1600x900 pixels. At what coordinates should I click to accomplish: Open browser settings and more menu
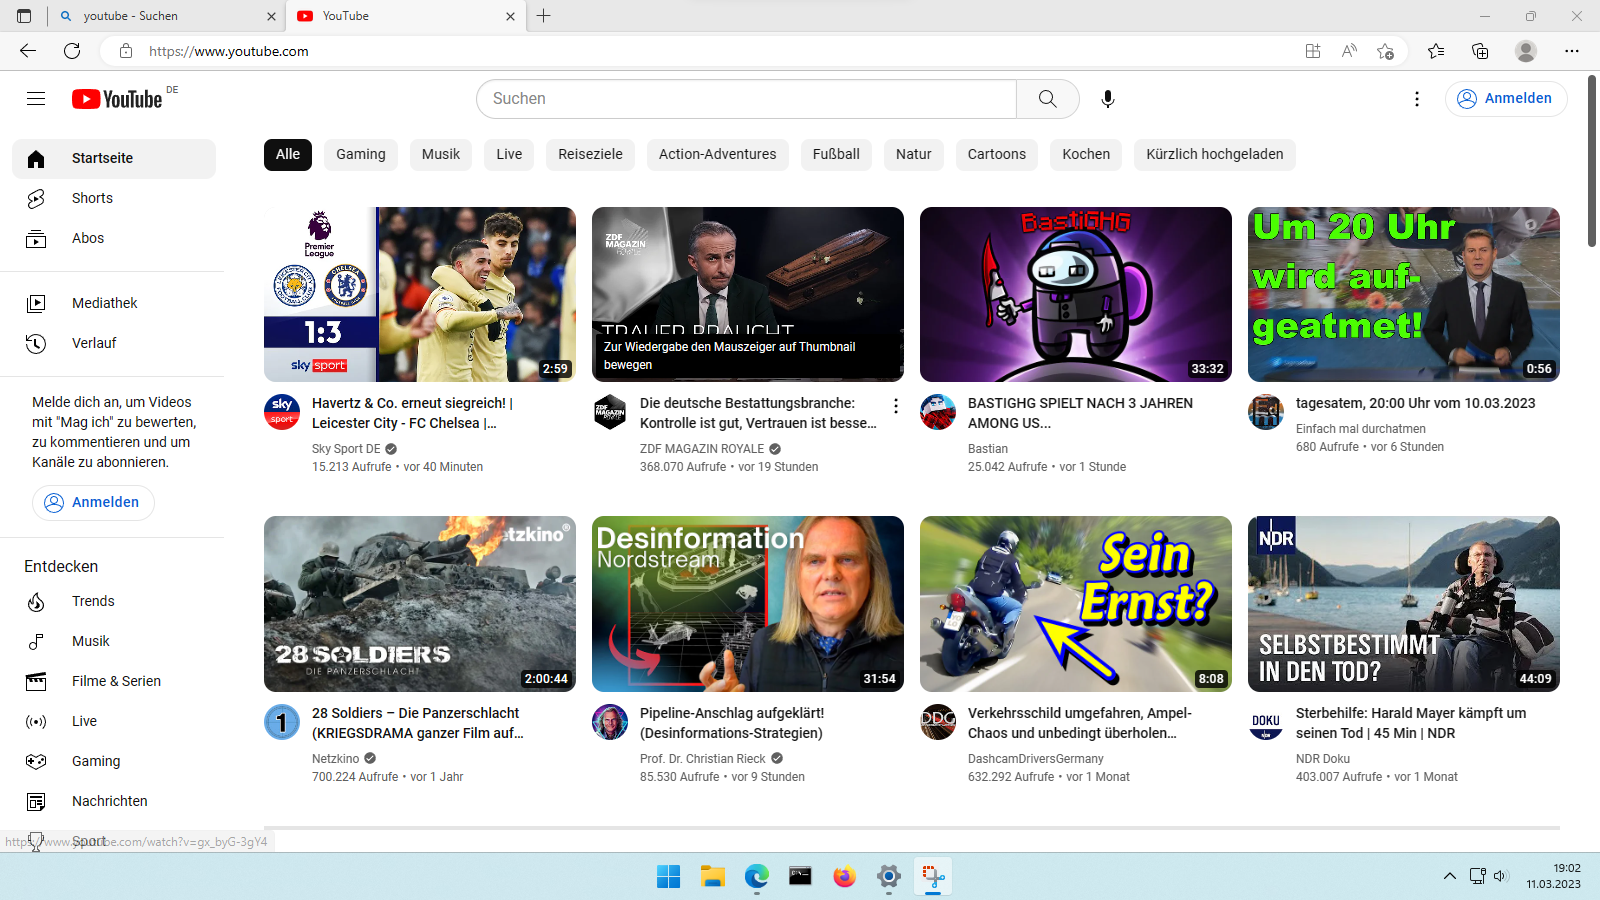coord(1572,51)
